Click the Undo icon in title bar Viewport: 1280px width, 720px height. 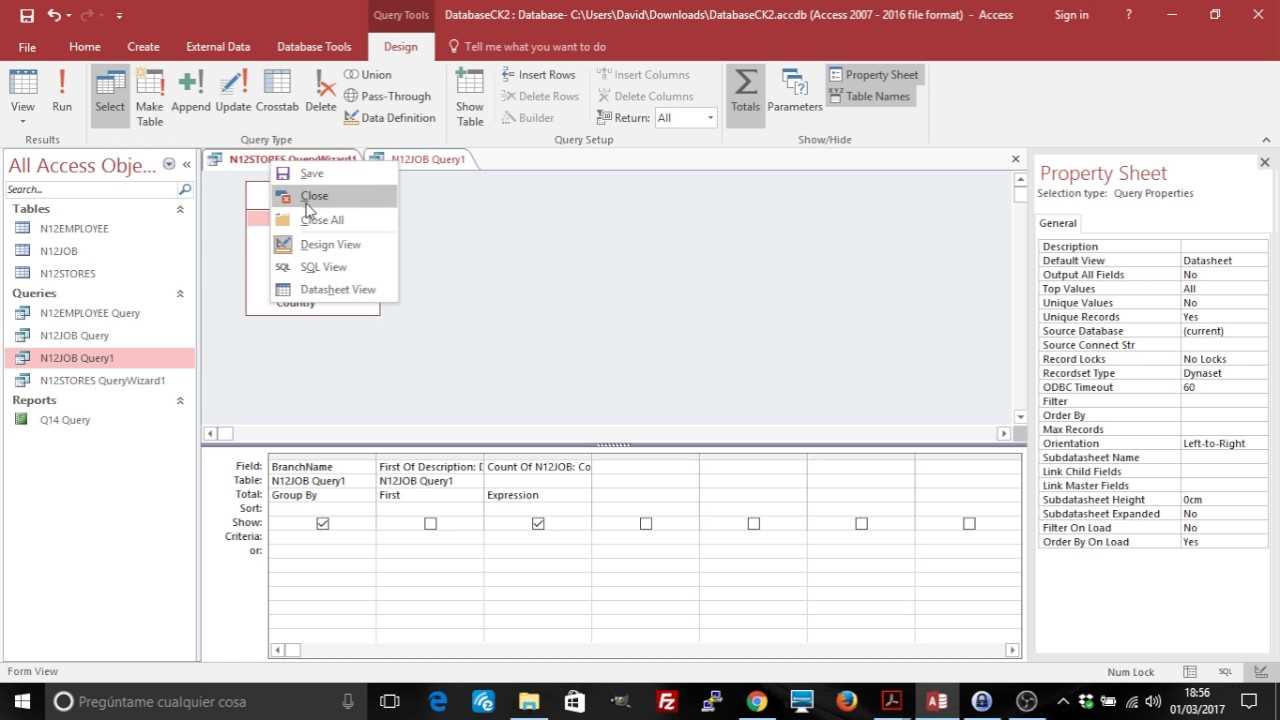coord(54,15)
